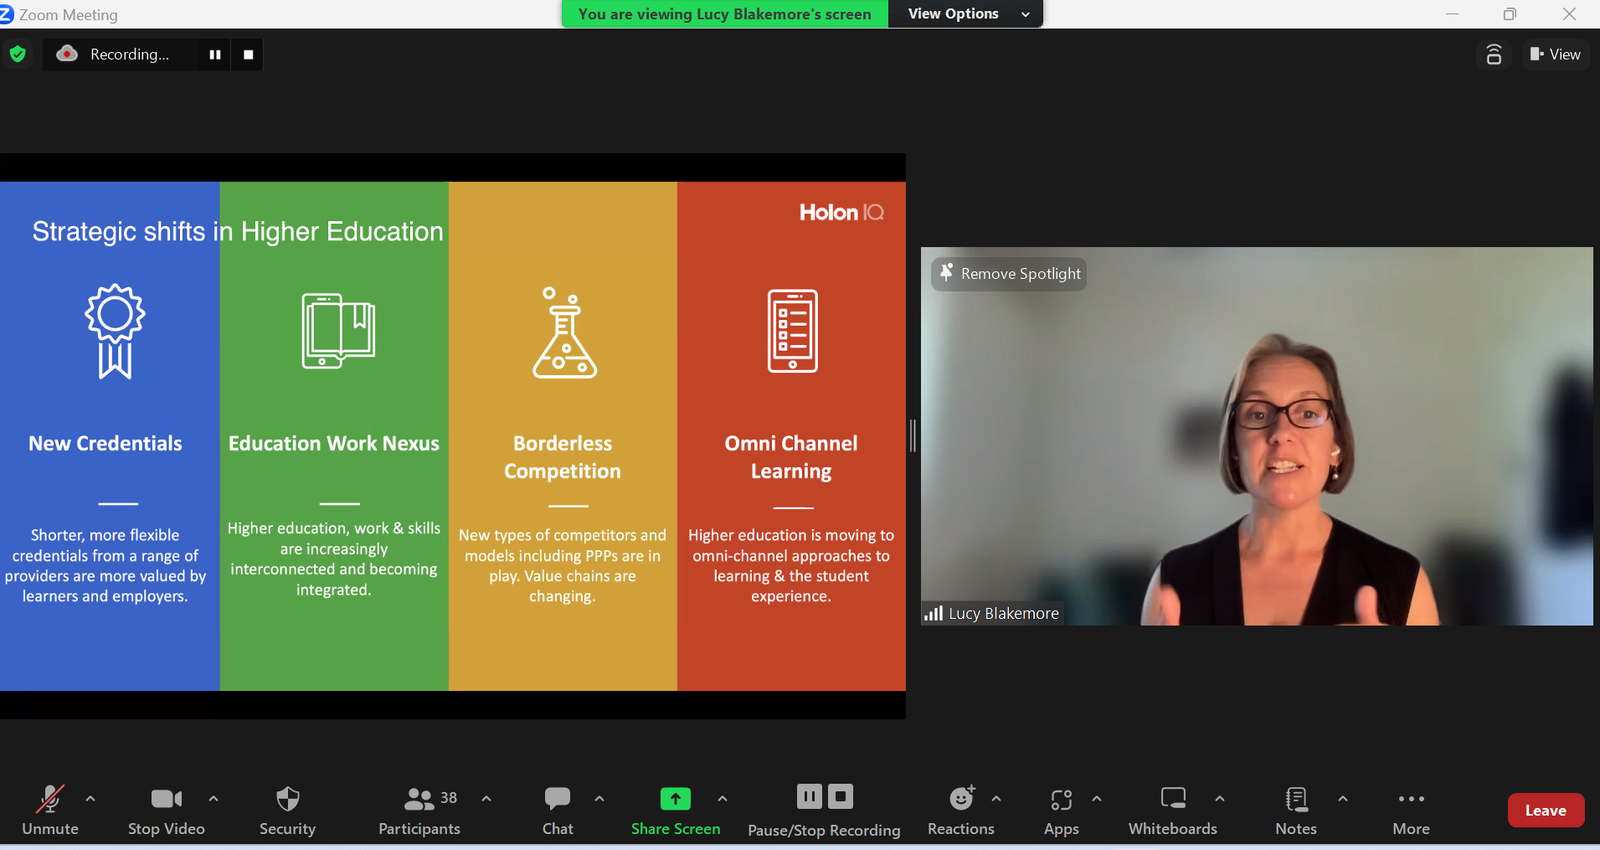1600x850 pixels.
Task: Click the green Share Screen icon
Action: 675,799
